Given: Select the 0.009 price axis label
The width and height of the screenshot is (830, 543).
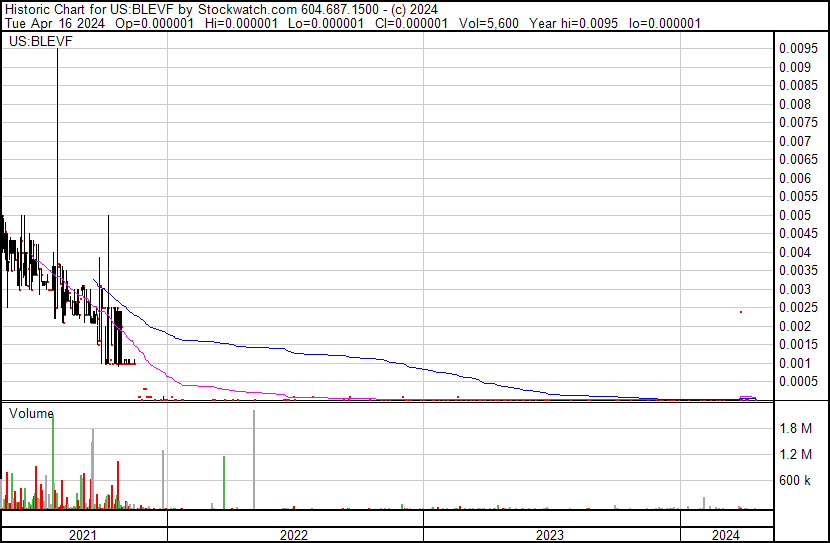Looking at the screenshot, I should (x=795, y=67).
